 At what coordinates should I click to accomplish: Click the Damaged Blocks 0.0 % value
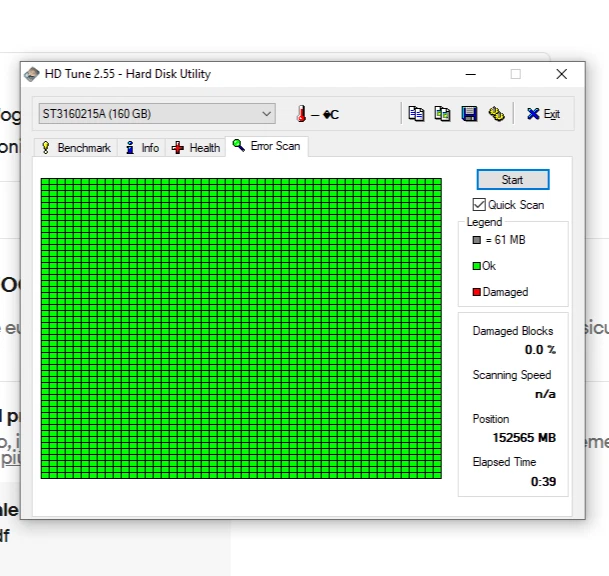(540, 350)
